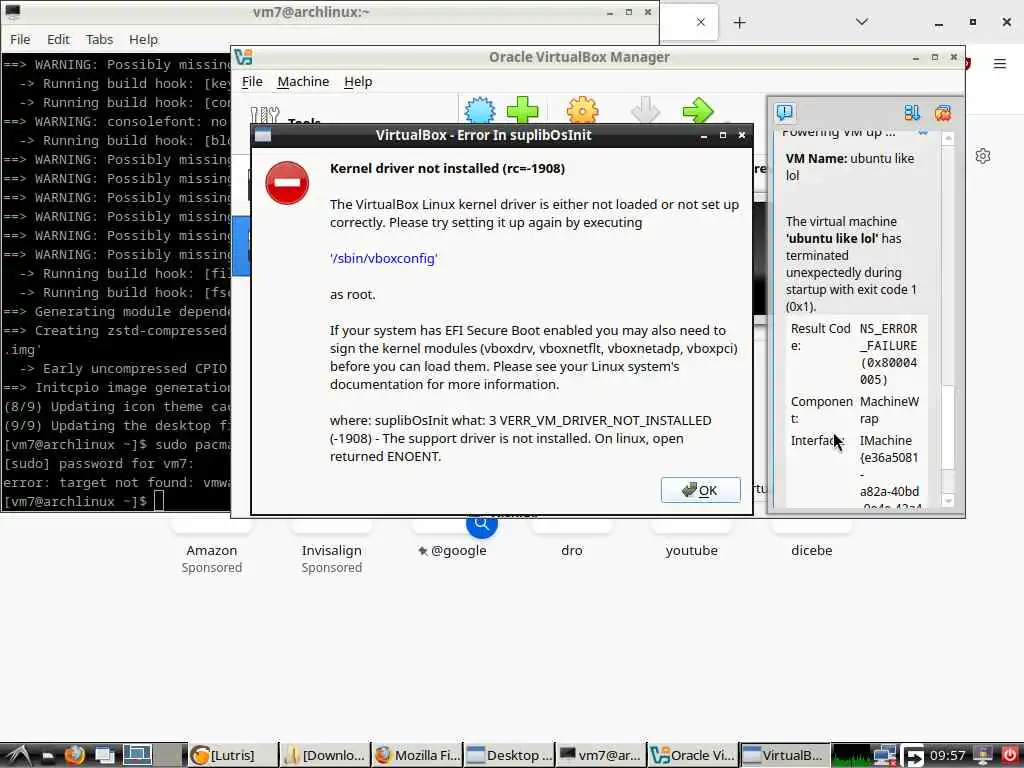The width and height of the screenshot is (1024, 768).
Task: Click the new tab page settings gear
Action: (983, 156)
